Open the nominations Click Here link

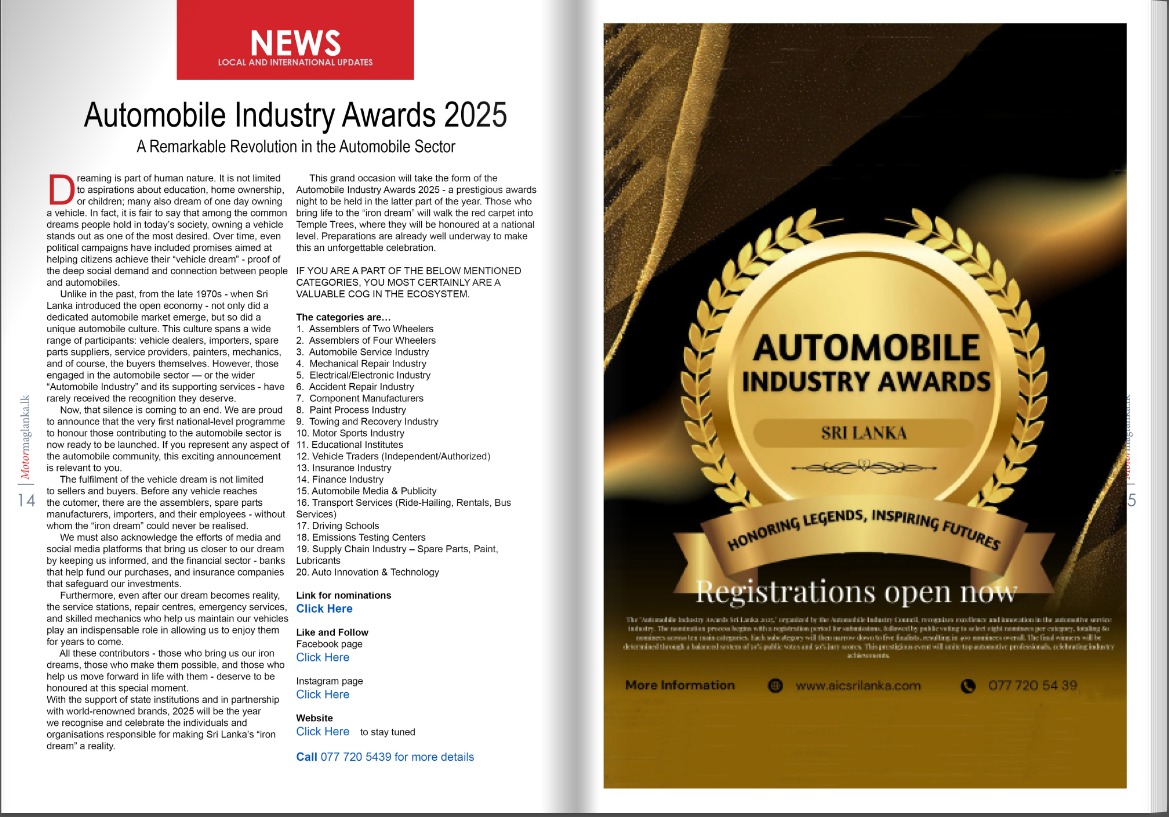(x=324, y=608)
